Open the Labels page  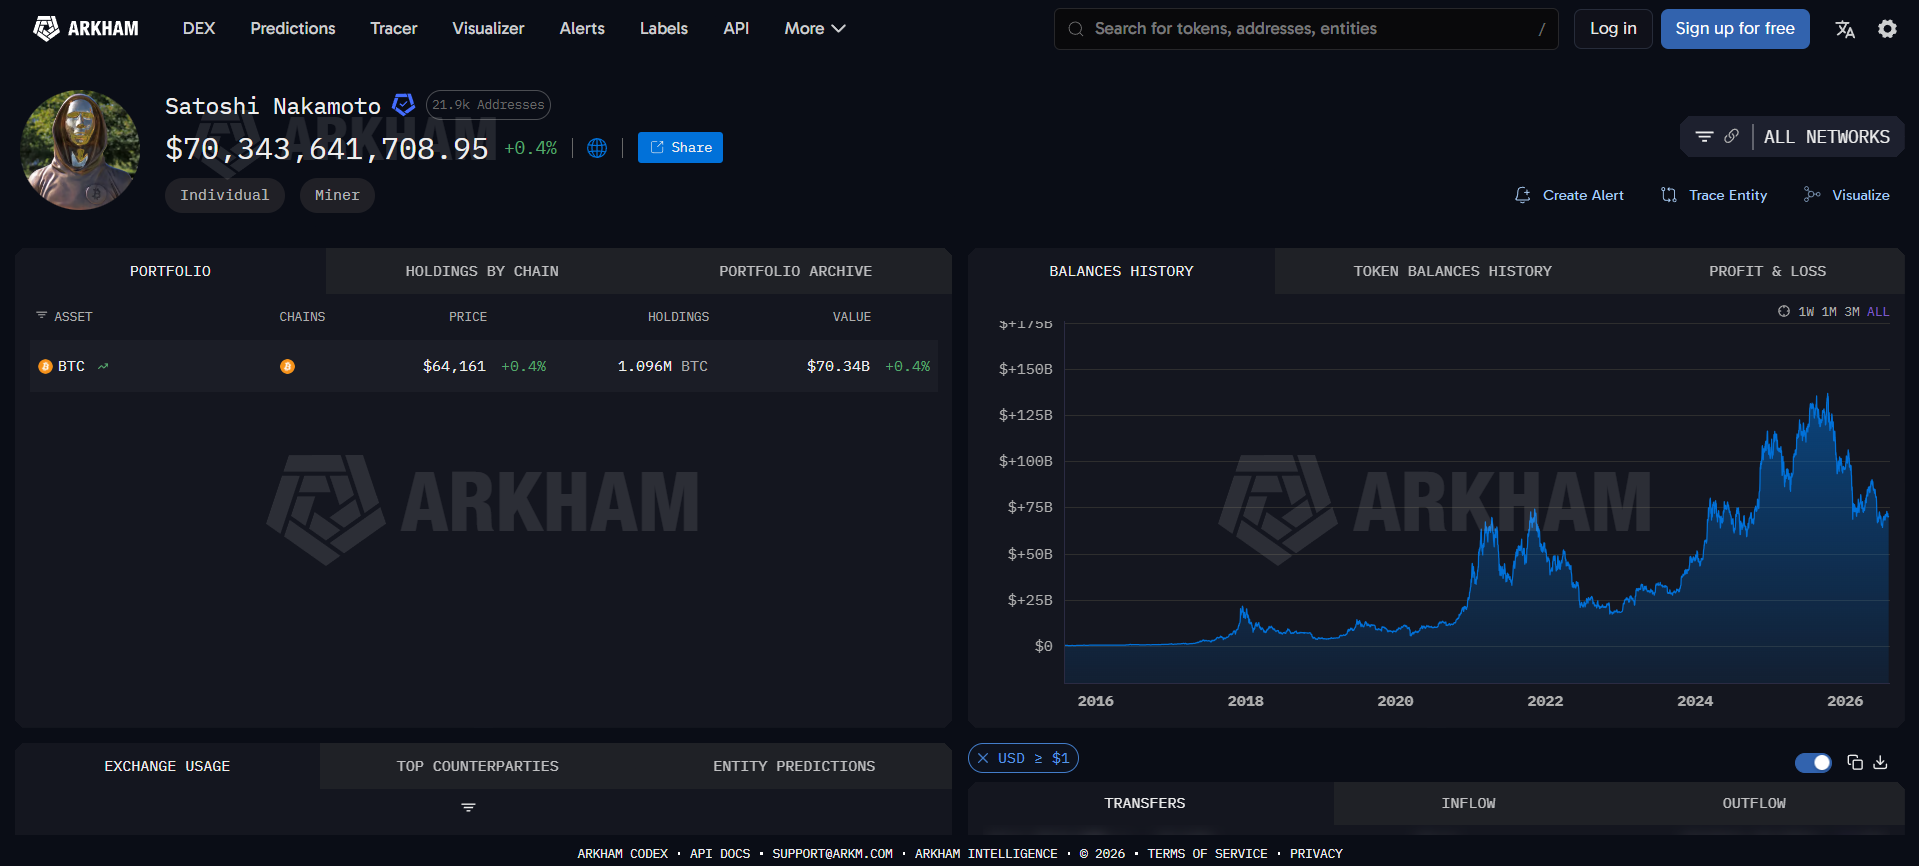pos(664,29)
